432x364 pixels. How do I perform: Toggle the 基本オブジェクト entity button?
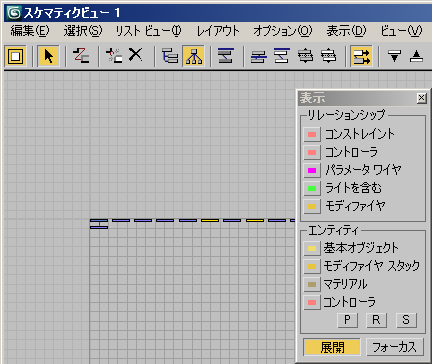coord(312,248)
